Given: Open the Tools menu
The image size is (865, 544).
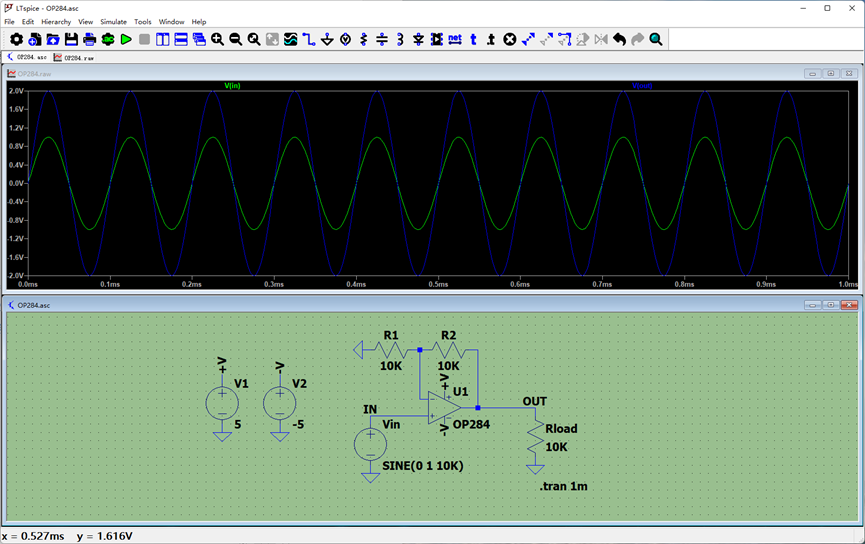Looking at the screenshot, I should [142, 22].
